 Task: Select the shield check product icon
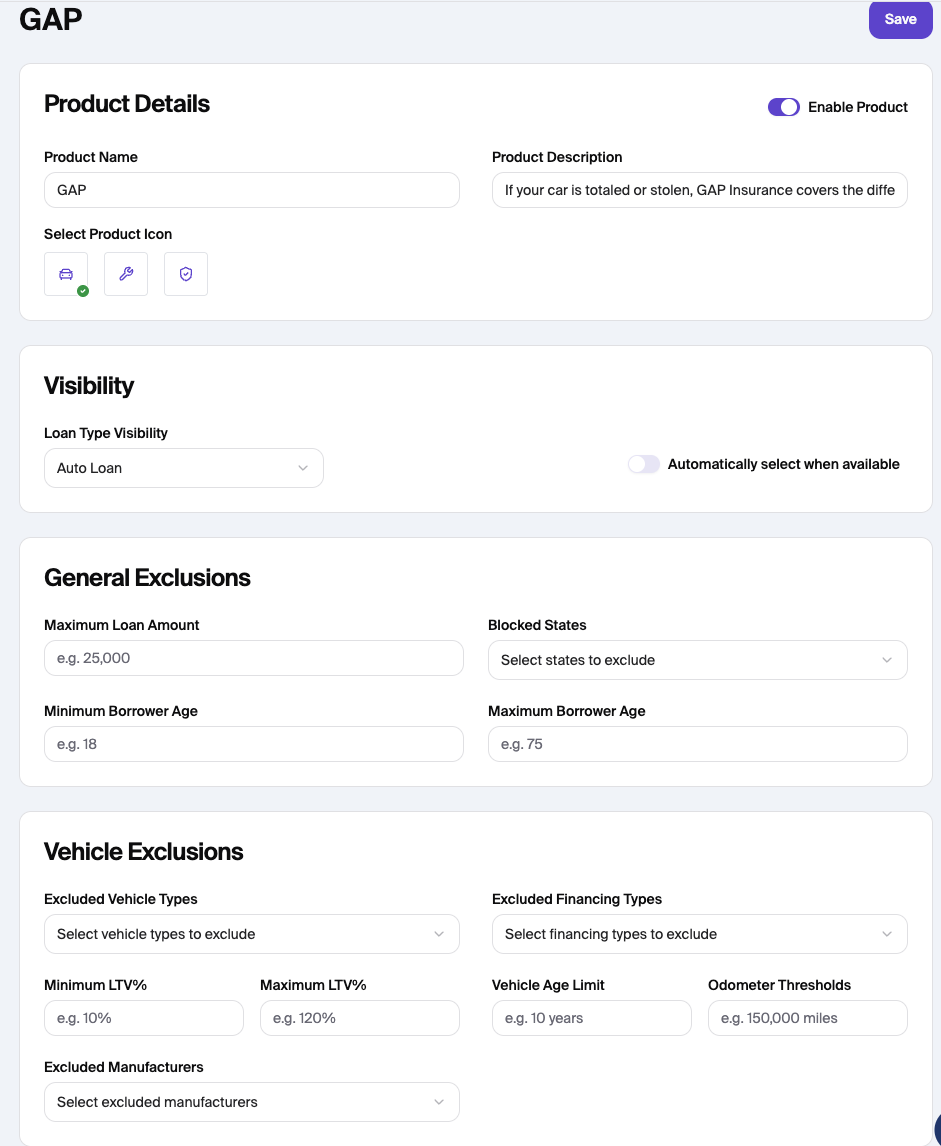[x=186, y=274]
